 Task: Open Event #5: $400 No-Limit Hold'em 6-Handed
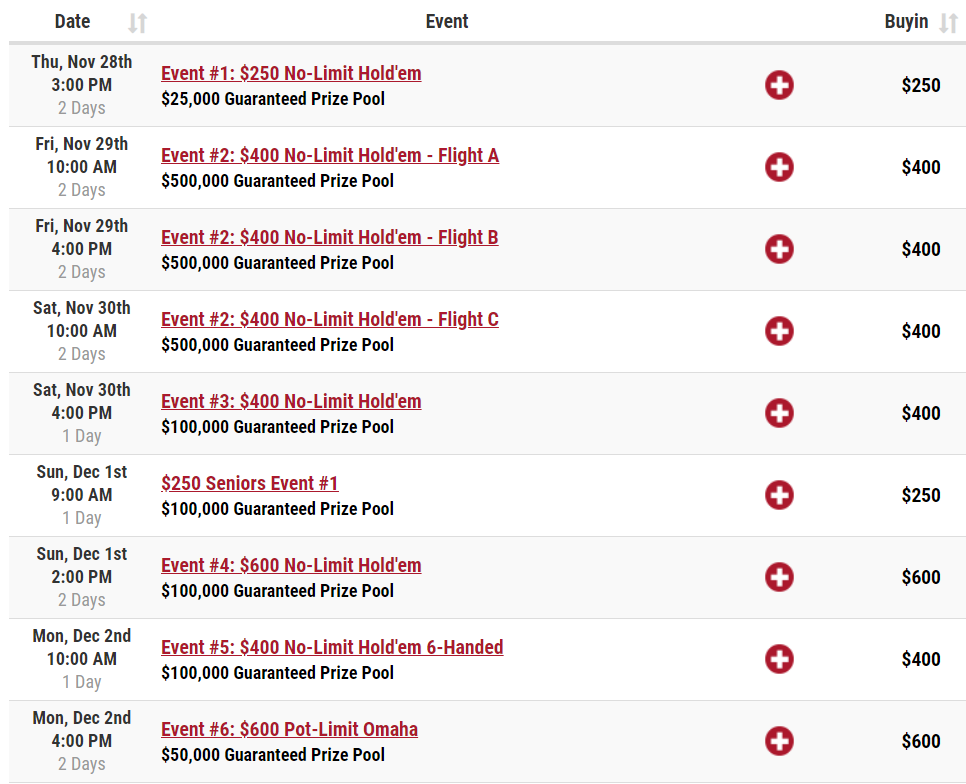332,647
